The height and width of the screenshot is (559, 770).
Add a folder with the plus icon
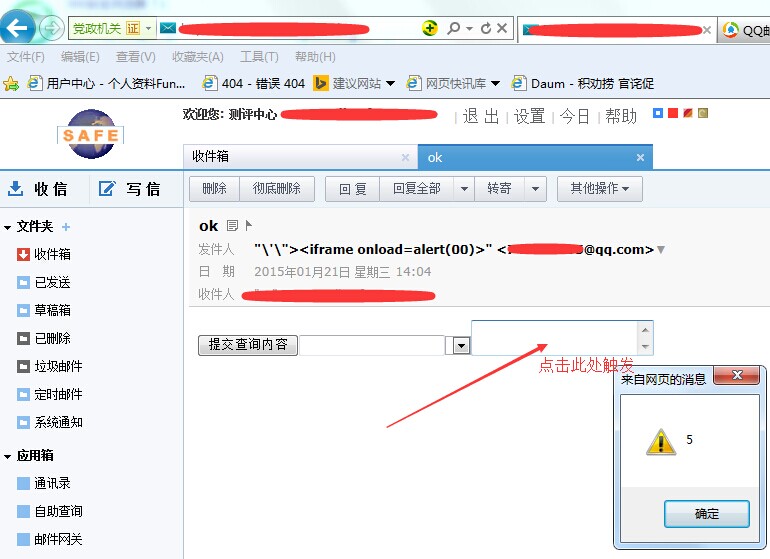(66, 227)
